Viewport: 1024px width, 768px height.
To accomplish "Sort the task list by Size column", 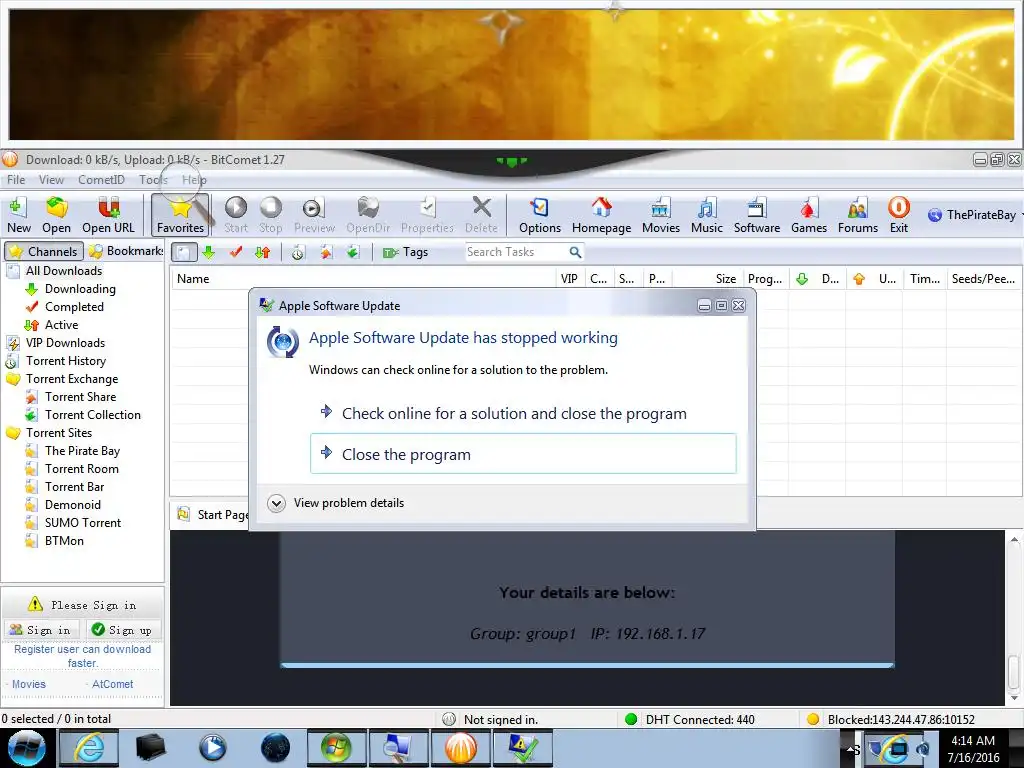I will coord(708,279).
